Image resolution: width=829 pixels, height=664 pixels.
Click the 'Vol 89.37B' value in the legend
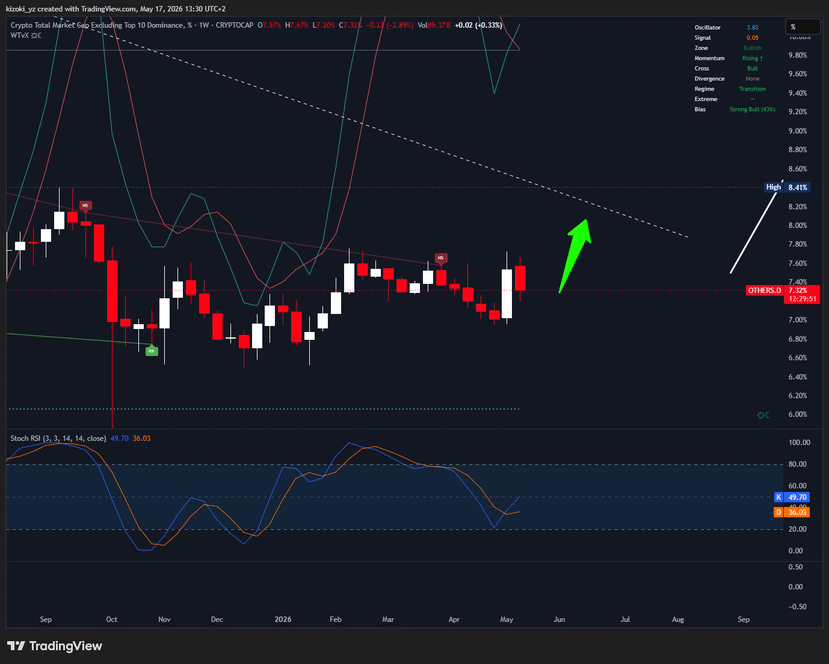[x=434, y=25]
